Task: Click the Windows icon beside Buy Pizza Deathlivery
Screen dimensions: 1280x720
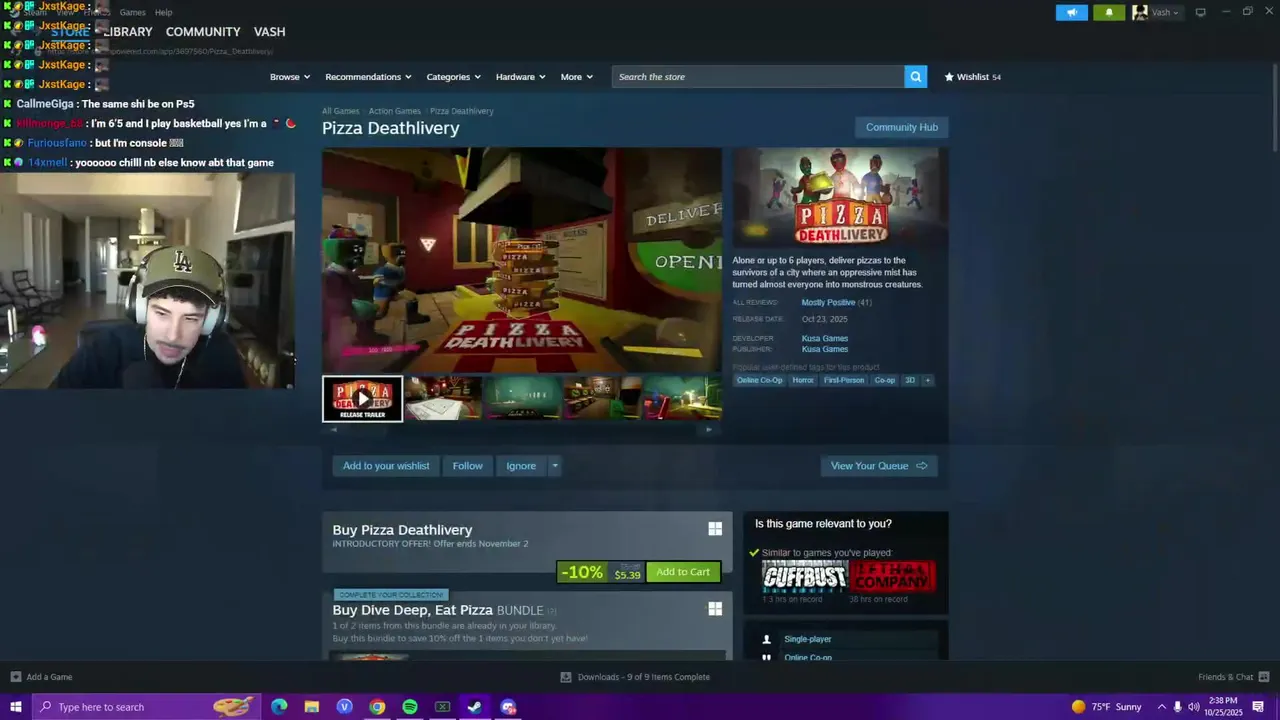Action: click(715, 529)
